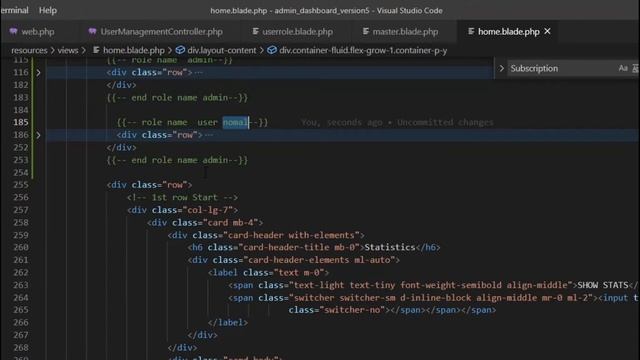Click the GitLens "Uncommitted changes" annotation

445,122
